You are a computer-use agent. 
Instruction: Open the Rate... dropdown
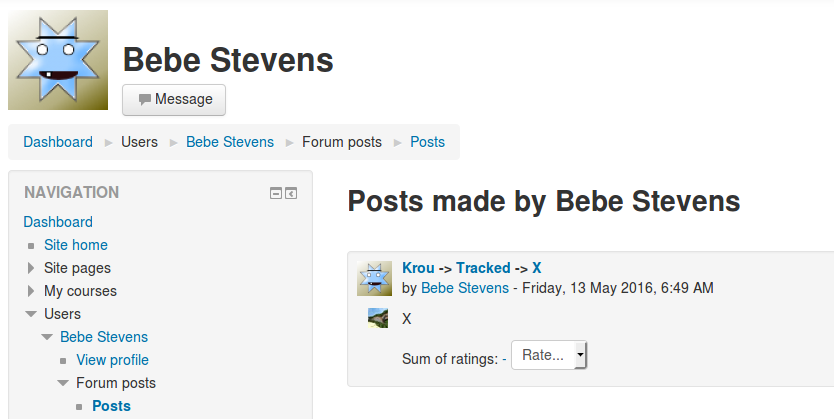coord(548,355)
